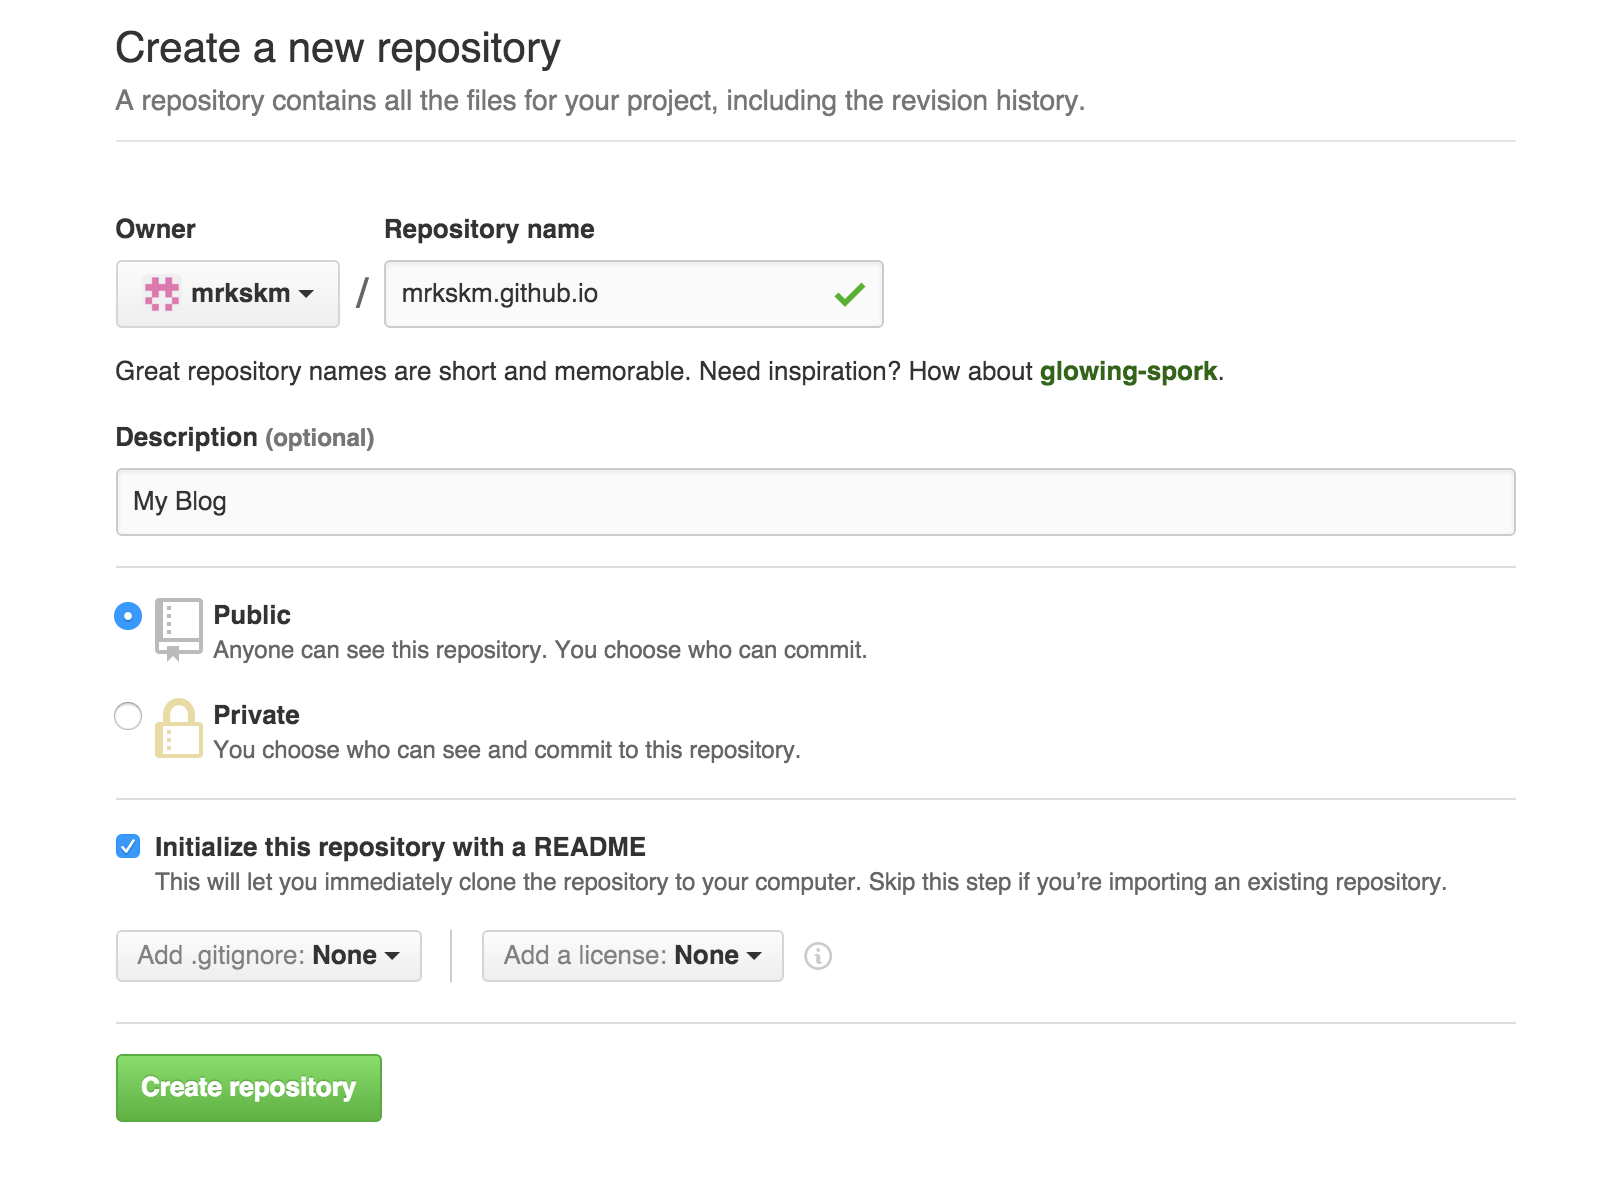1606x1188 pixels.
Task: Click the Create a new repository heading
Action: click(x=338, y=48)
